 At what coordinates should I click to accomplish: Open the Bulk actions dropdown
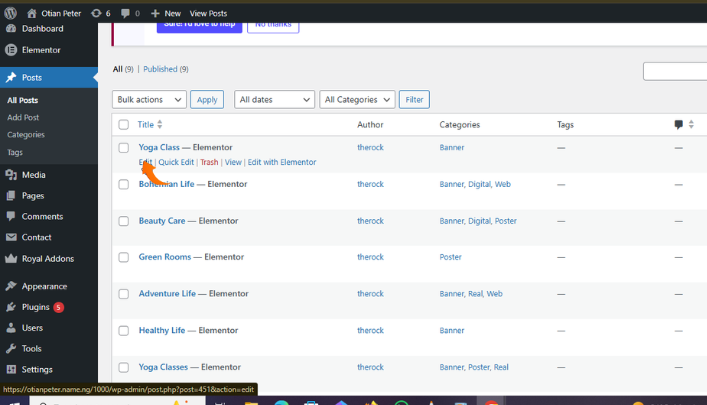(149, 100)
